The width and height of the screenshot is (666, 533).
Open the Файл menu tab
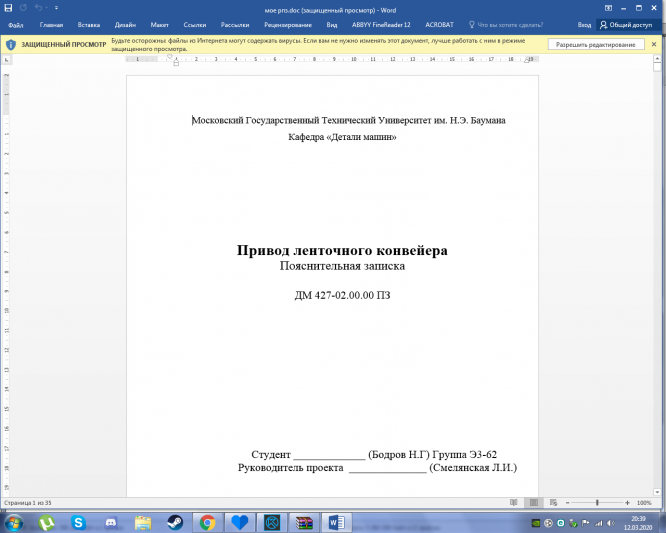(x=15, y=24)
